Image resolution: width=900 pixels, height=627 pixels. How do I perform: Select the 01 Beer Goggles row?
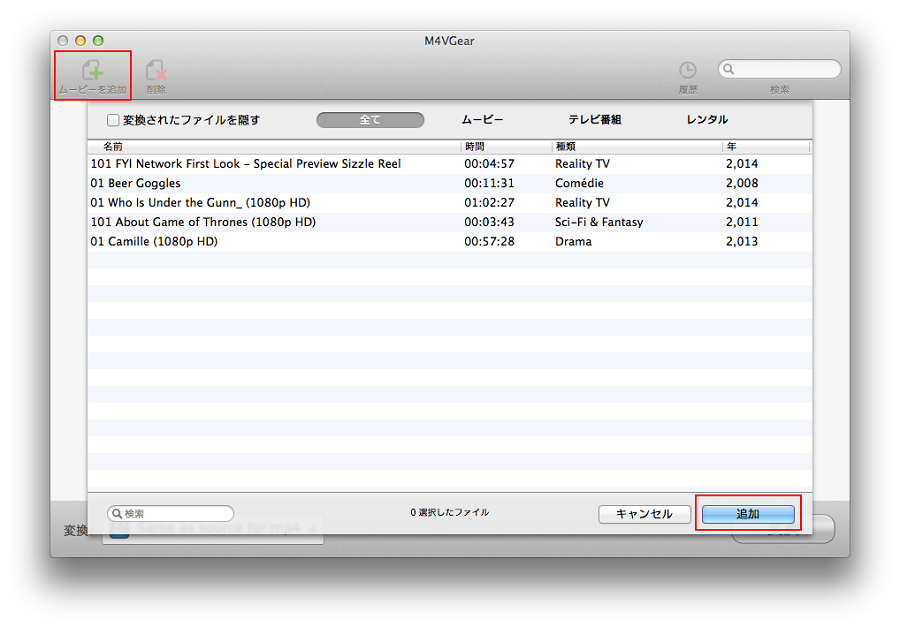tap(136, 184)
